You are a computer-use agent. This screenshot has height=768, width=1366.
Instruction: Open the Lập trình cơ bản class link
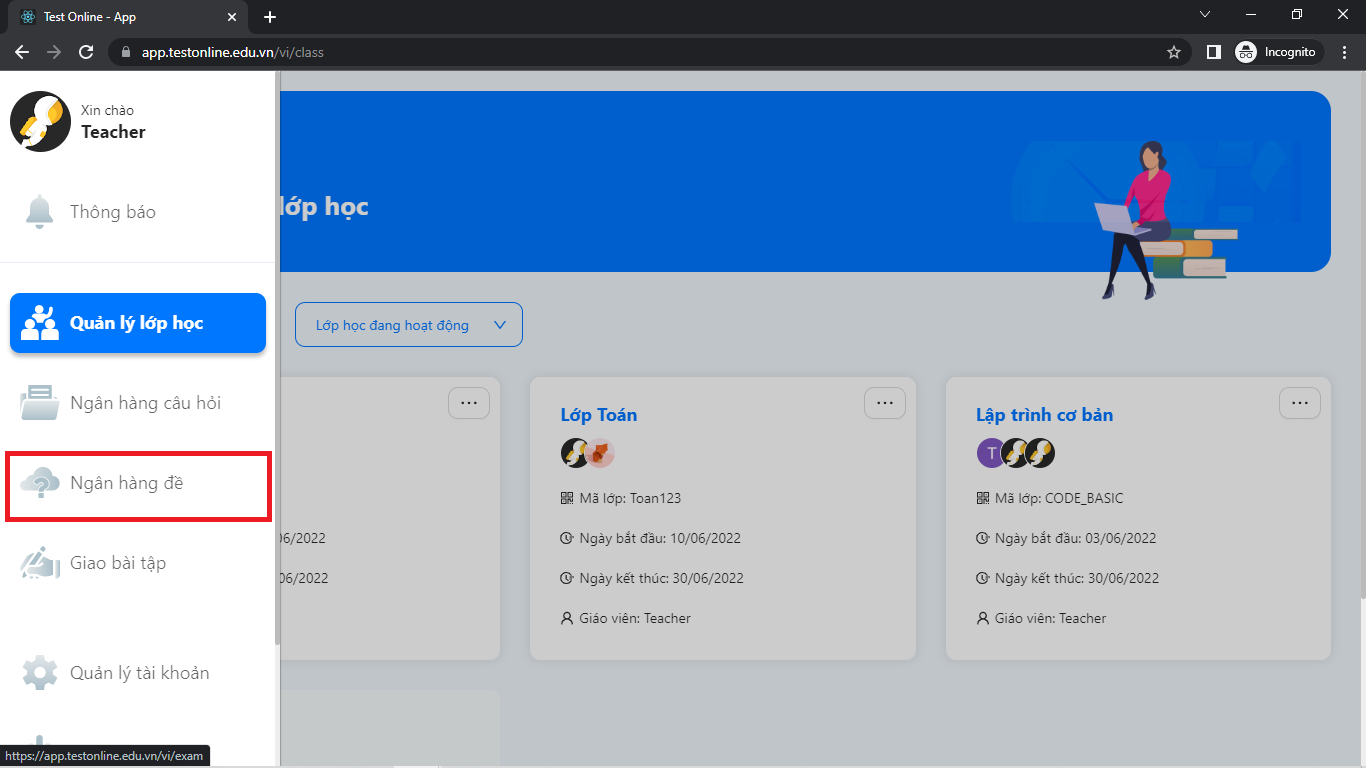[x=1044, y=415]
